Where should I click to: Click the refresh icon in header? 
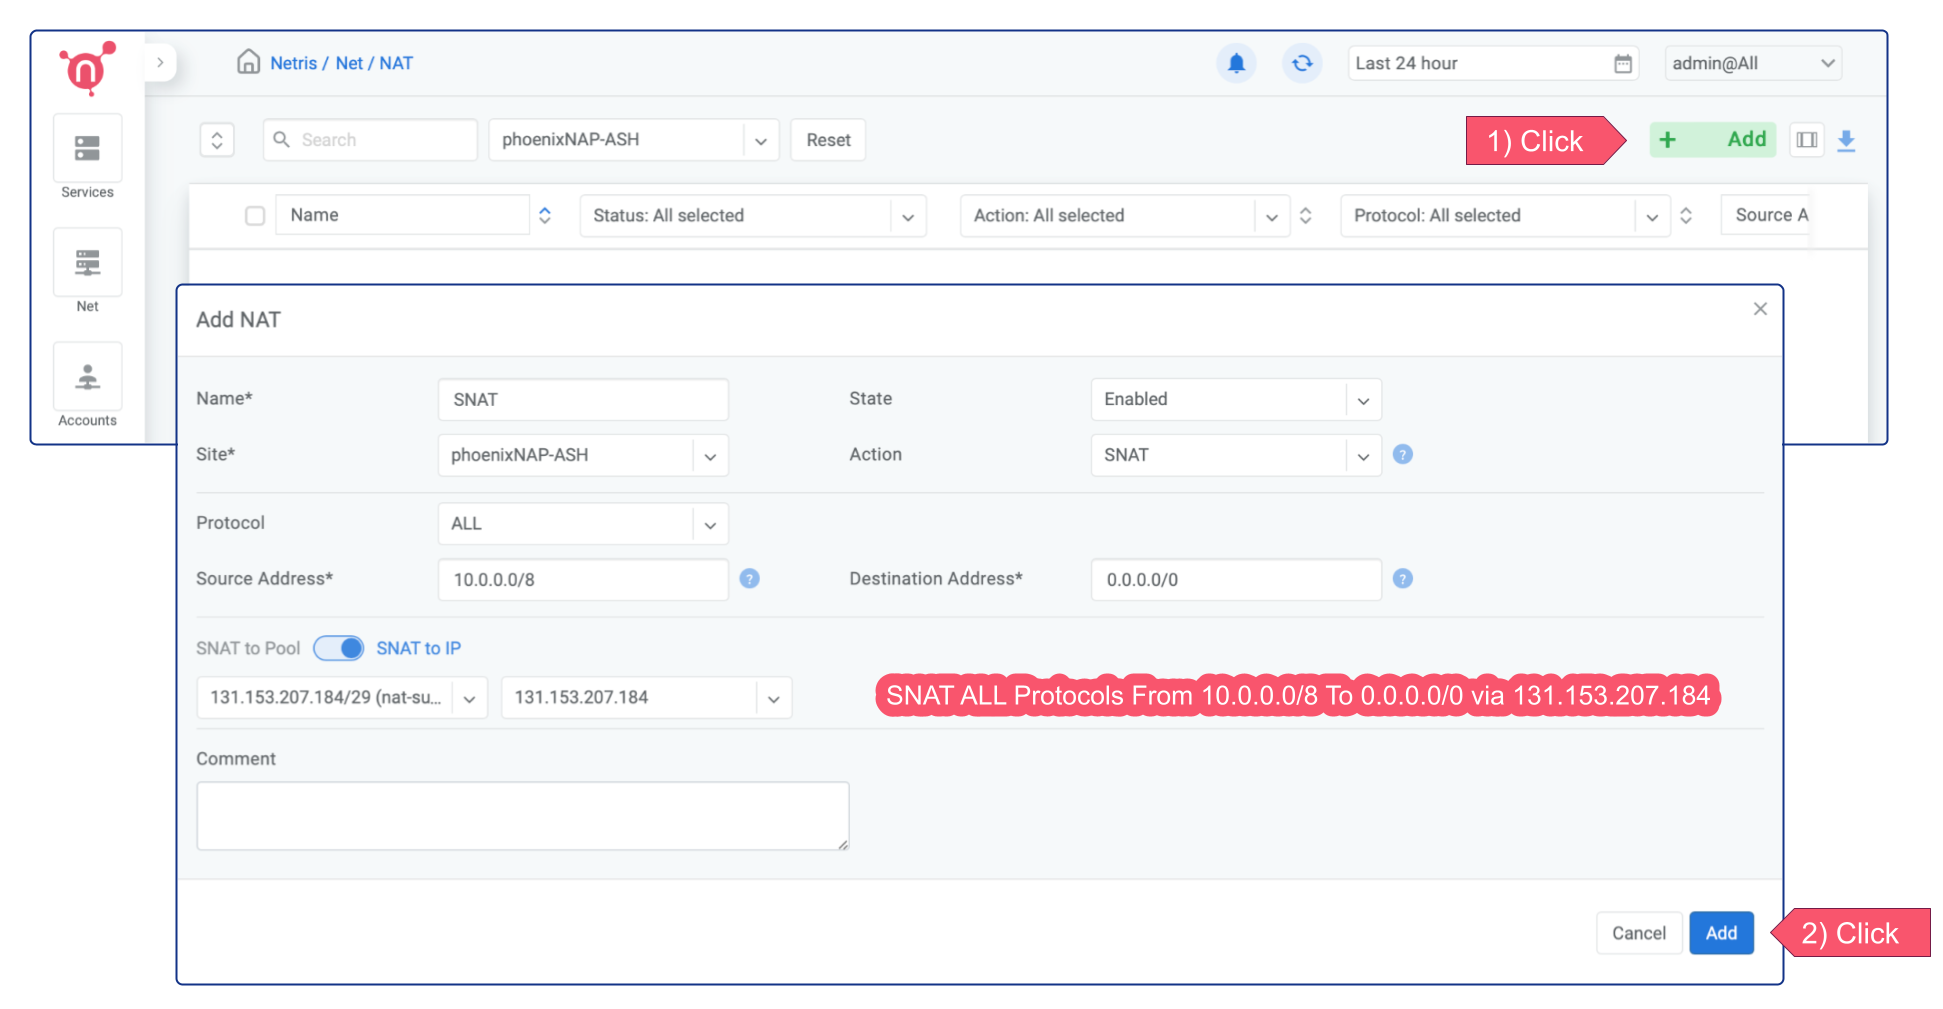[1301, 63]
